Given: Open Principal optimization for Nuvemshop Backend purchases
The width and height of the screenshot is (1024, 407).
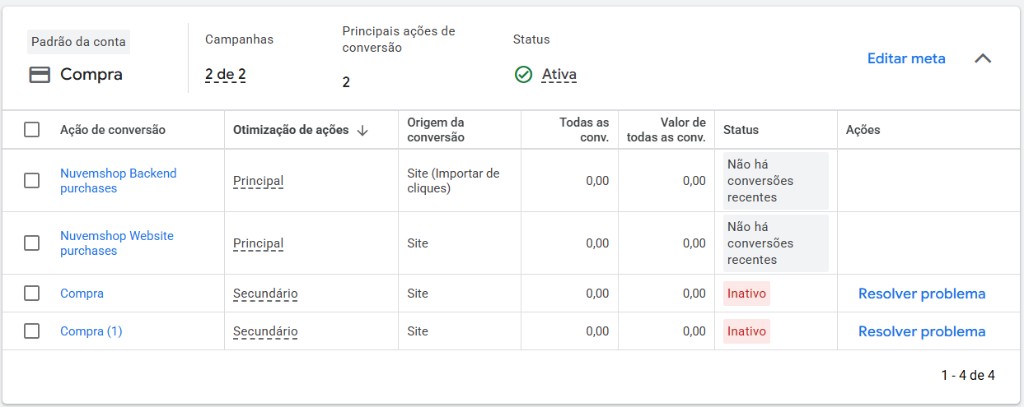Looking at the screenshot, I should (x=258, y=180).
